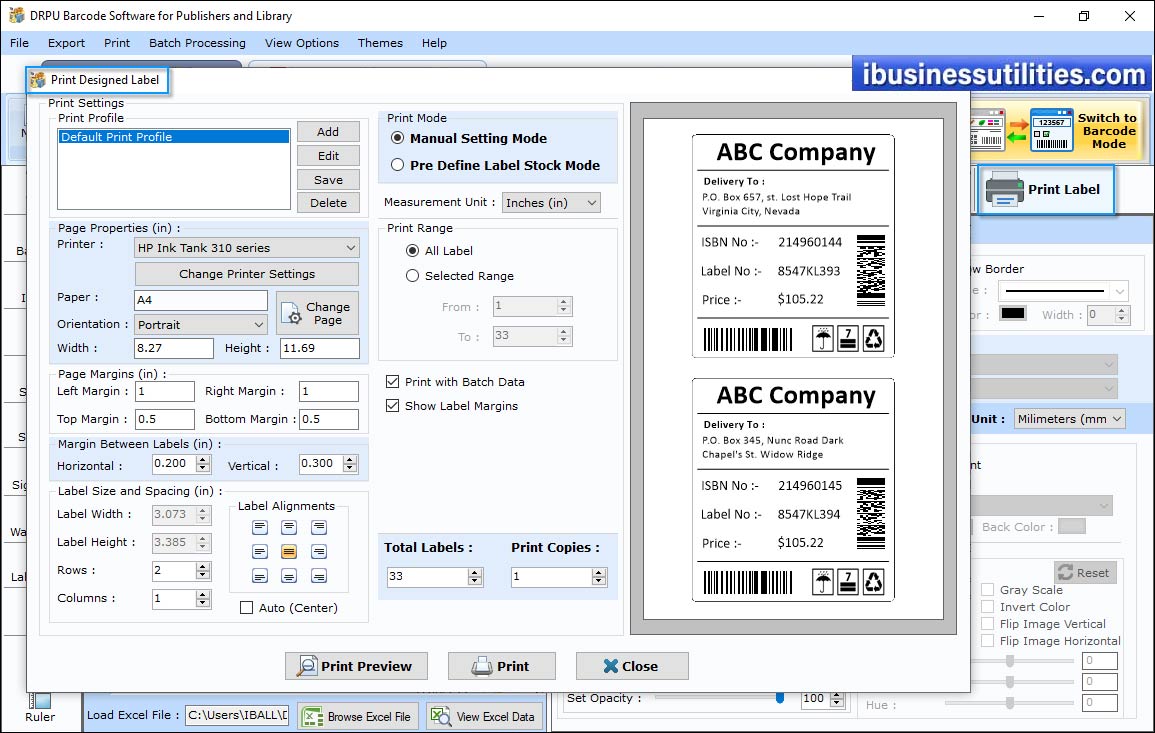Open the File menu
The width and height of the screenshot is (1155, 733).
(x=19, y=43)
